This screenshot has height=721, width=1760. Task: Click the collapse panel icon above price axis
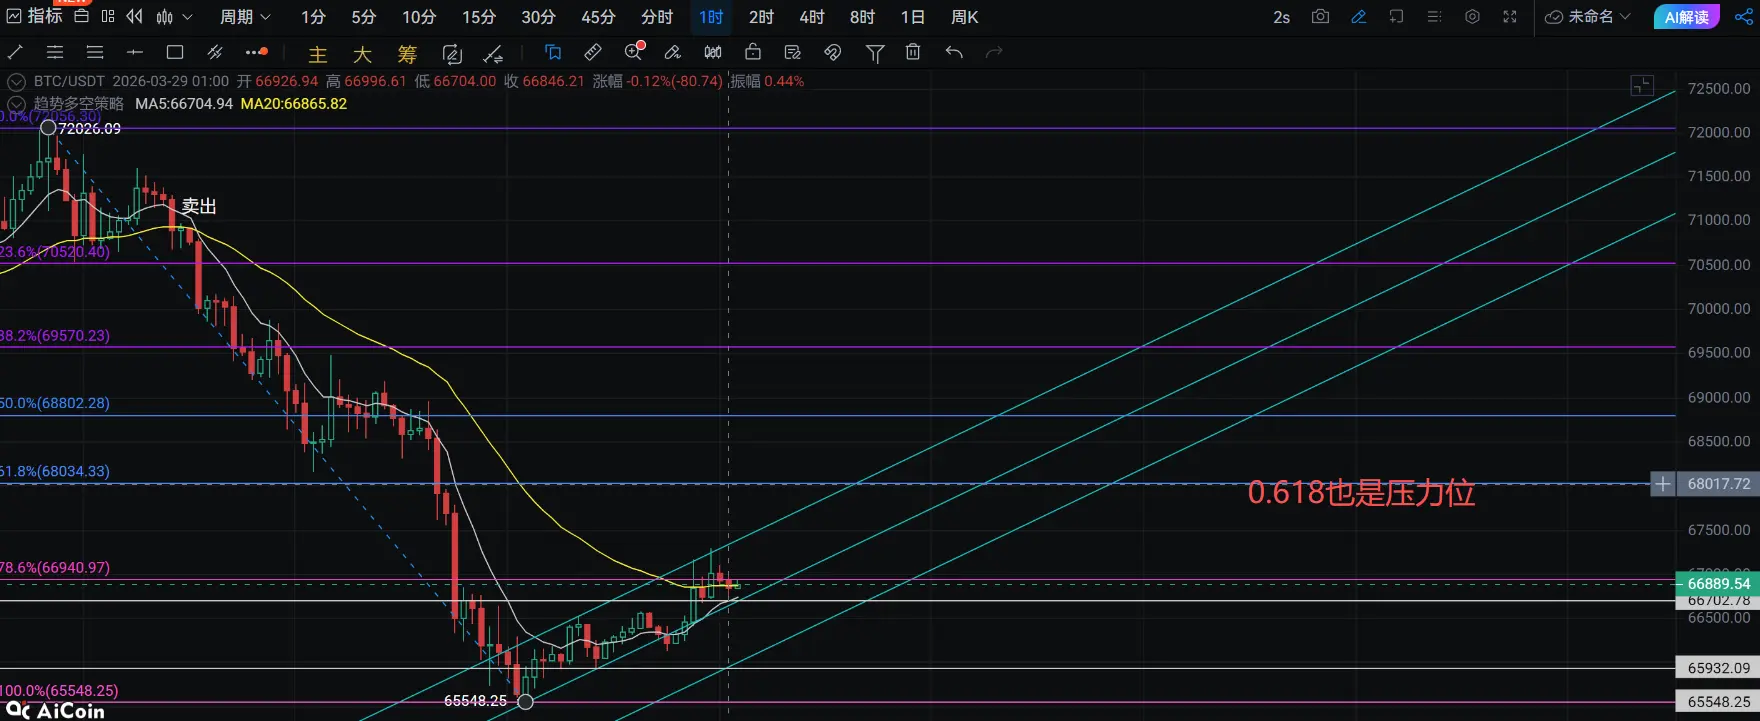1642,86
